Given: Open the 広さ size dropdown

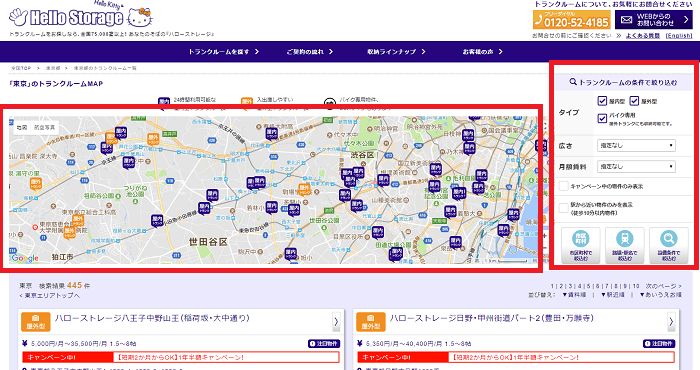Looking at the screenshot, I should (x=636, y=146).
